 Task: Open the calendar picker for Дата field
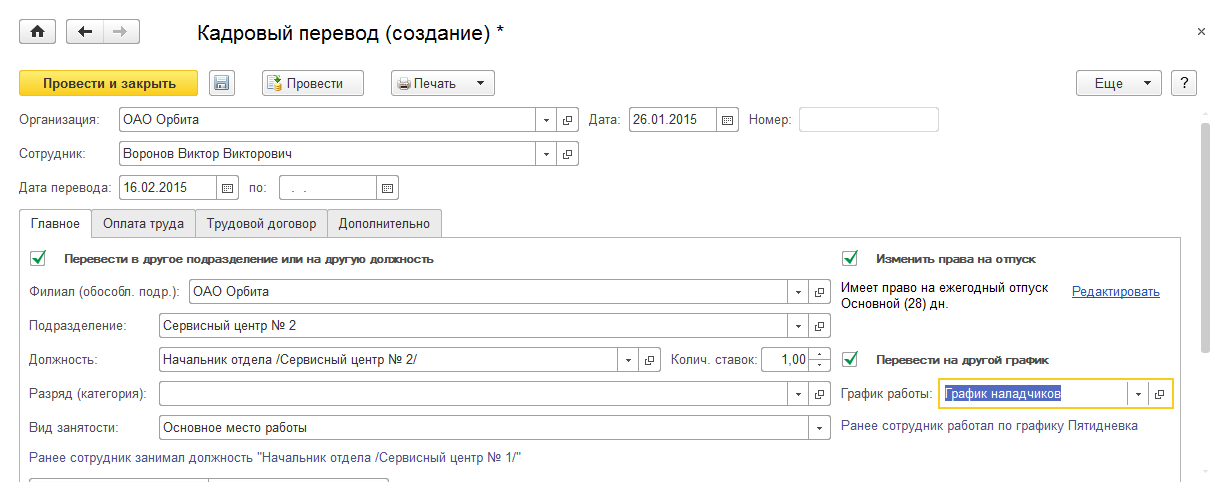[x=728, y=120]
